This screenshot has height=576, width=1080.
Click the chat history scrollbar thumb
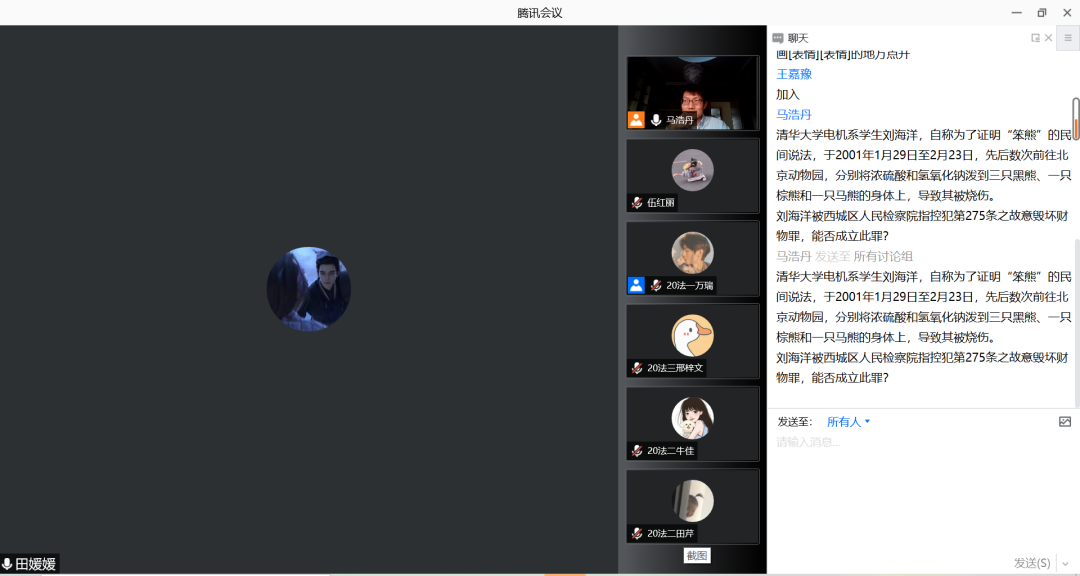(1076, 119)
